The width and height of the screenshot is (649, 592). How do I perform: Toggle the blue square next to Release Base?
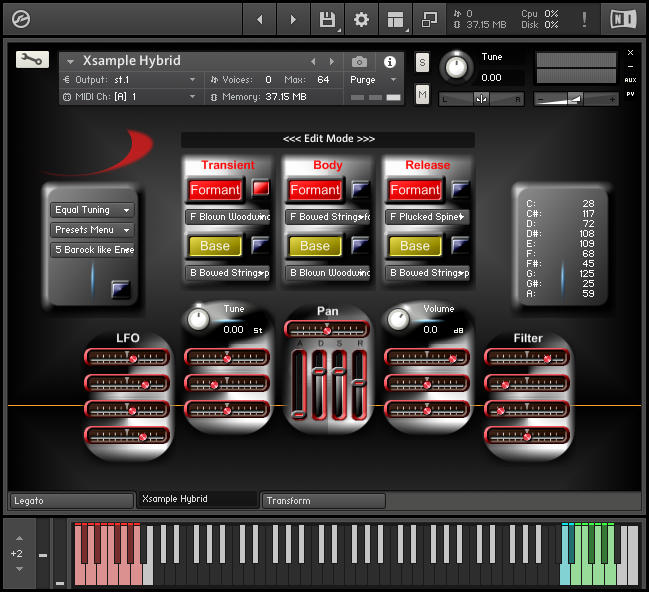click(x=461, y=245)
